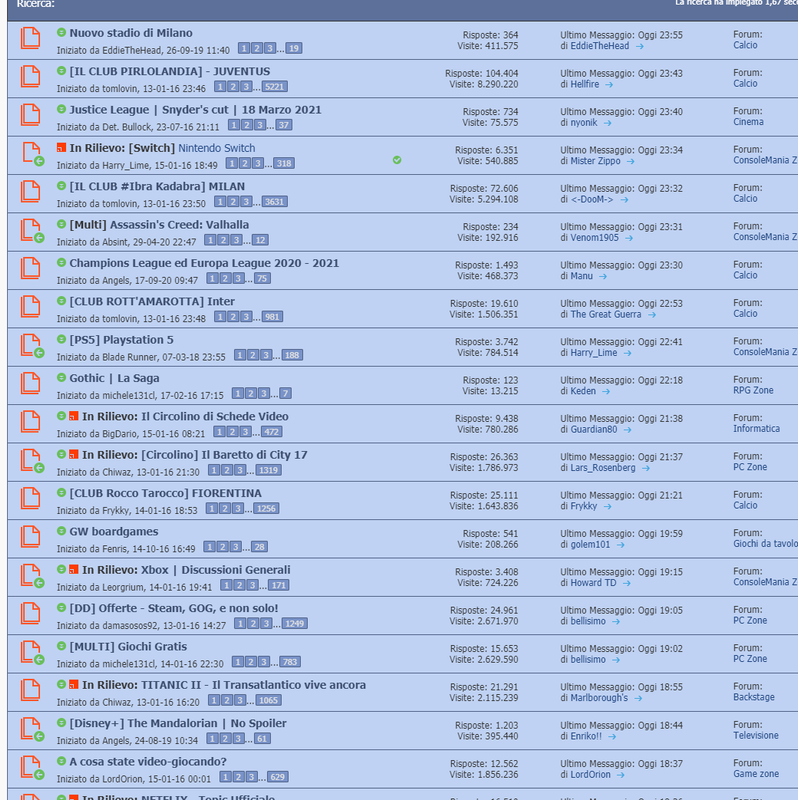Open Calcio forum link in Nuovo stadio row
This screenshot has height=800, width=798.
tap(745, 45)
